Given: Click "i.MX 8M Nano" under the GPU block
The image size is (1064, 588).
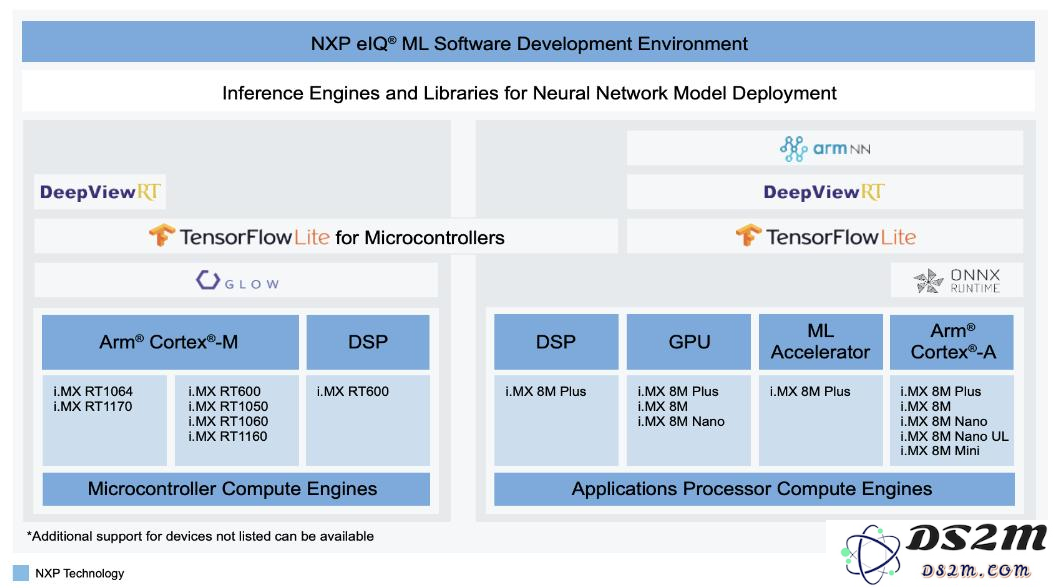Looking at the screenshot, I should (x=681, y=421).
